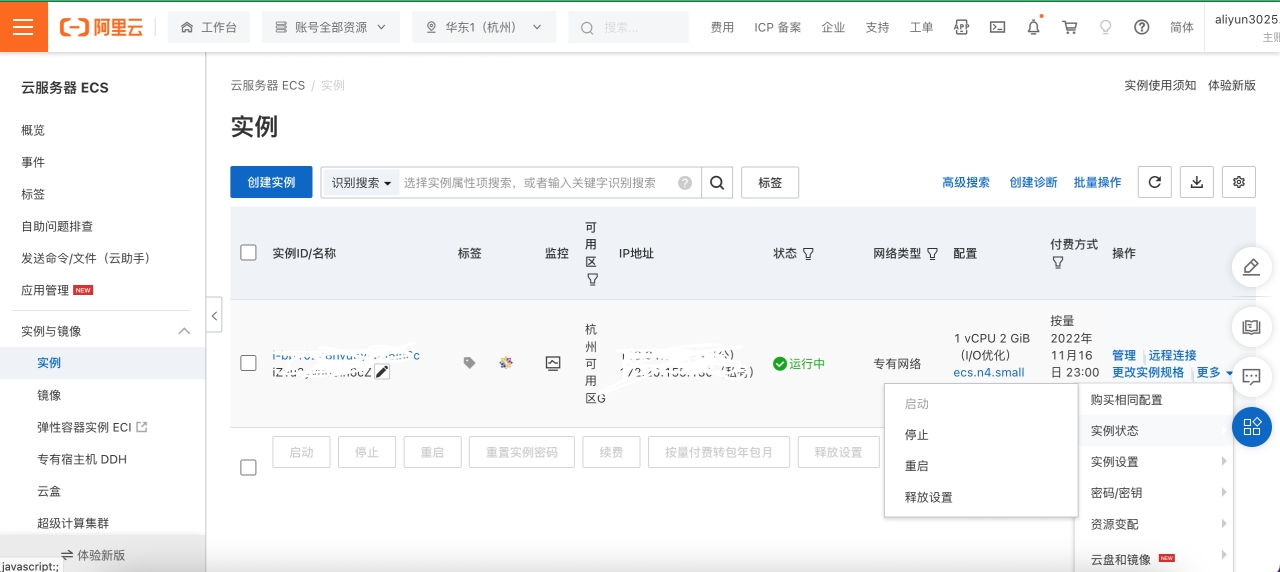The height and width of the screenshot is (572, 1280).
Task: Open the 华东1（杭州）region dropdown
Action: point(483,27)
